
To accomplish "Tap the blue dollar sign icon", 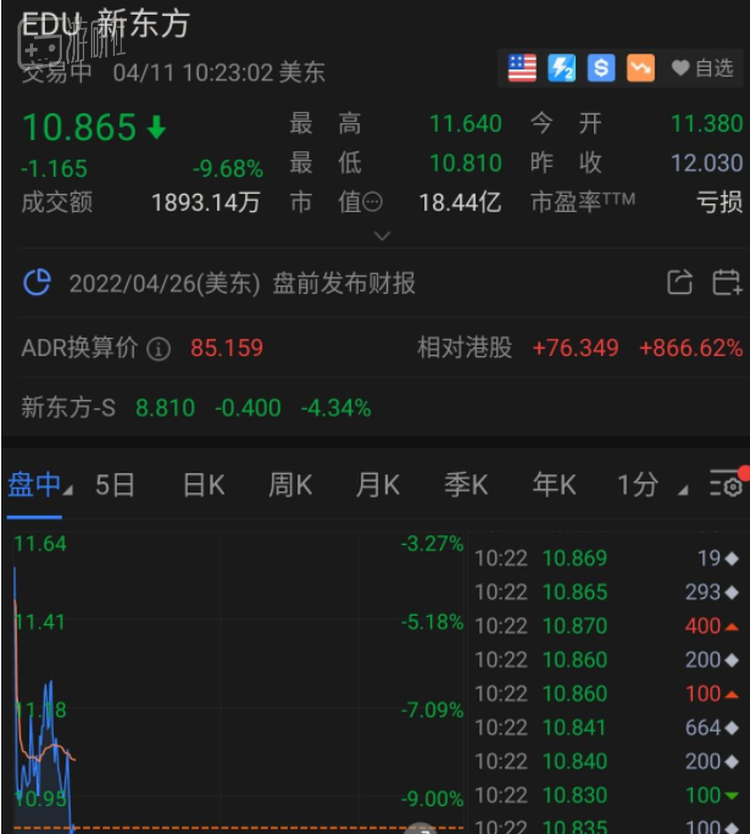I will (x=601, y=68).
